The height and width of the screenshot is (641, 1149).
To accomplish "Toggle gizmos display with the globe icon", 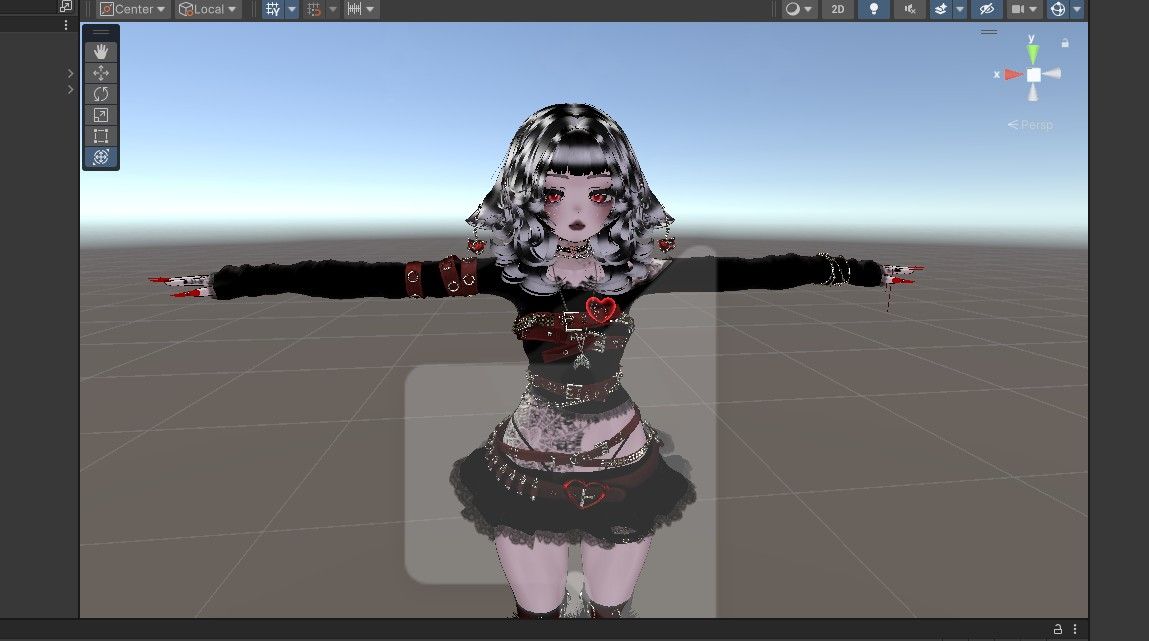I will [x=1057, y=10].
